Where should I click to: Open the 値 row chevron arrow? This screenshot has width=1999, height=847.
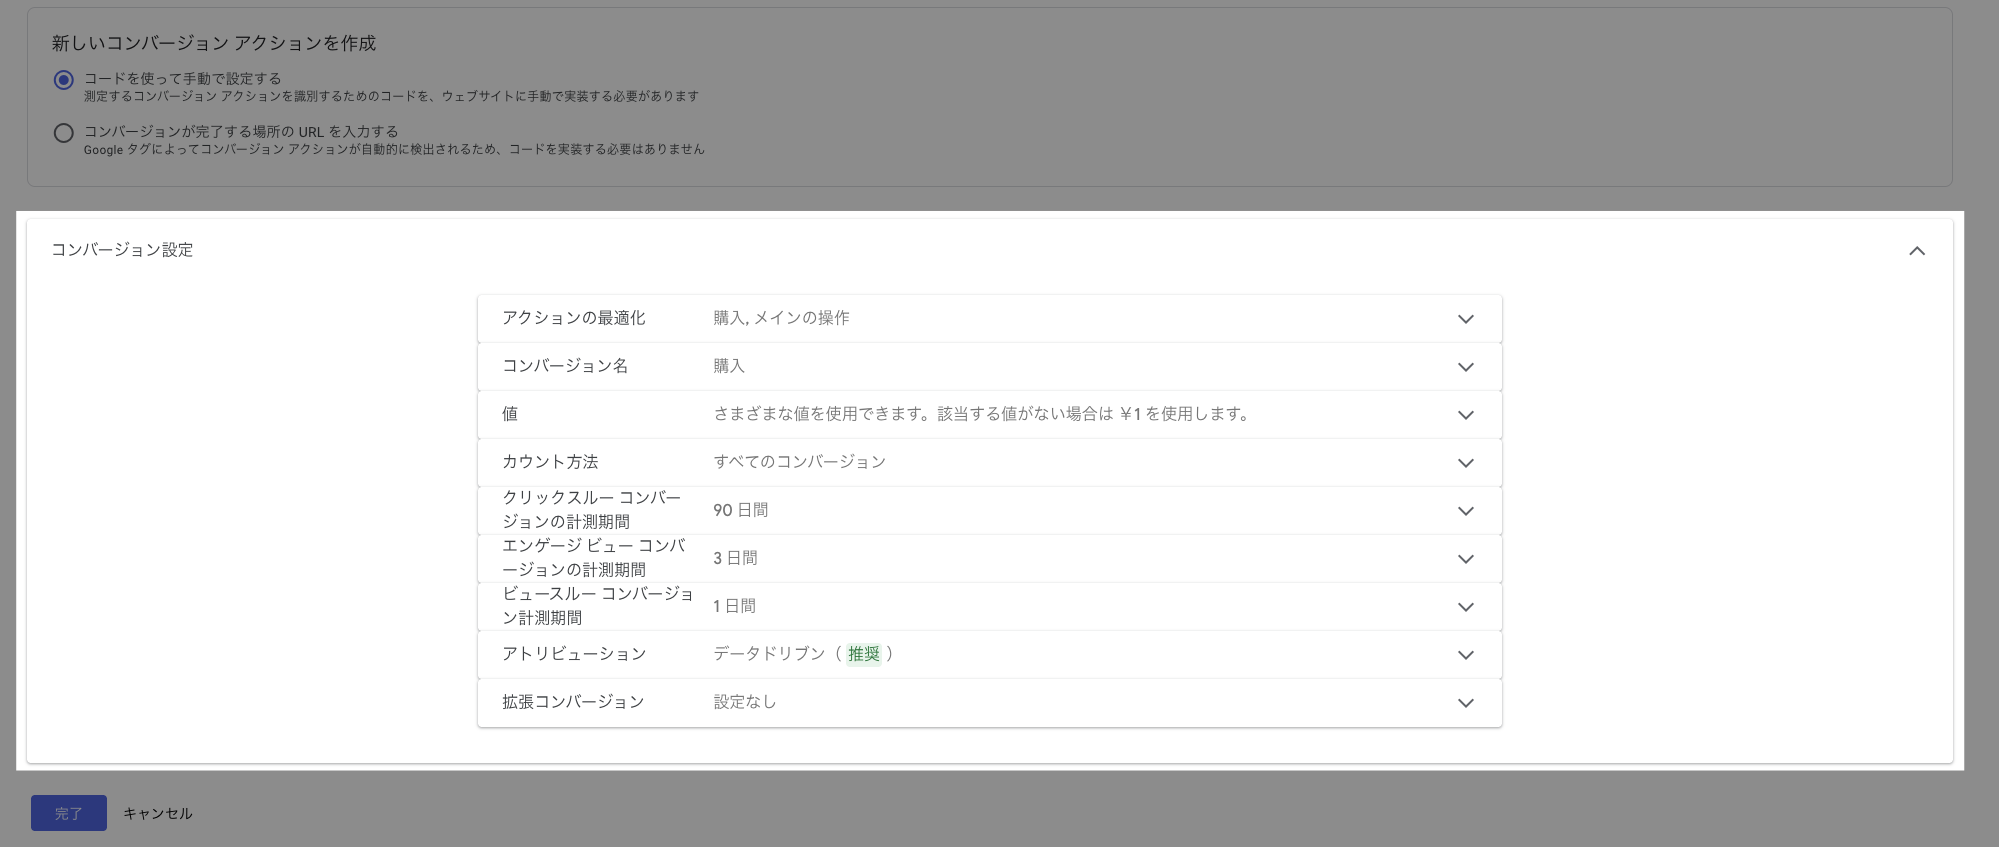click(x=1465, y=415)
